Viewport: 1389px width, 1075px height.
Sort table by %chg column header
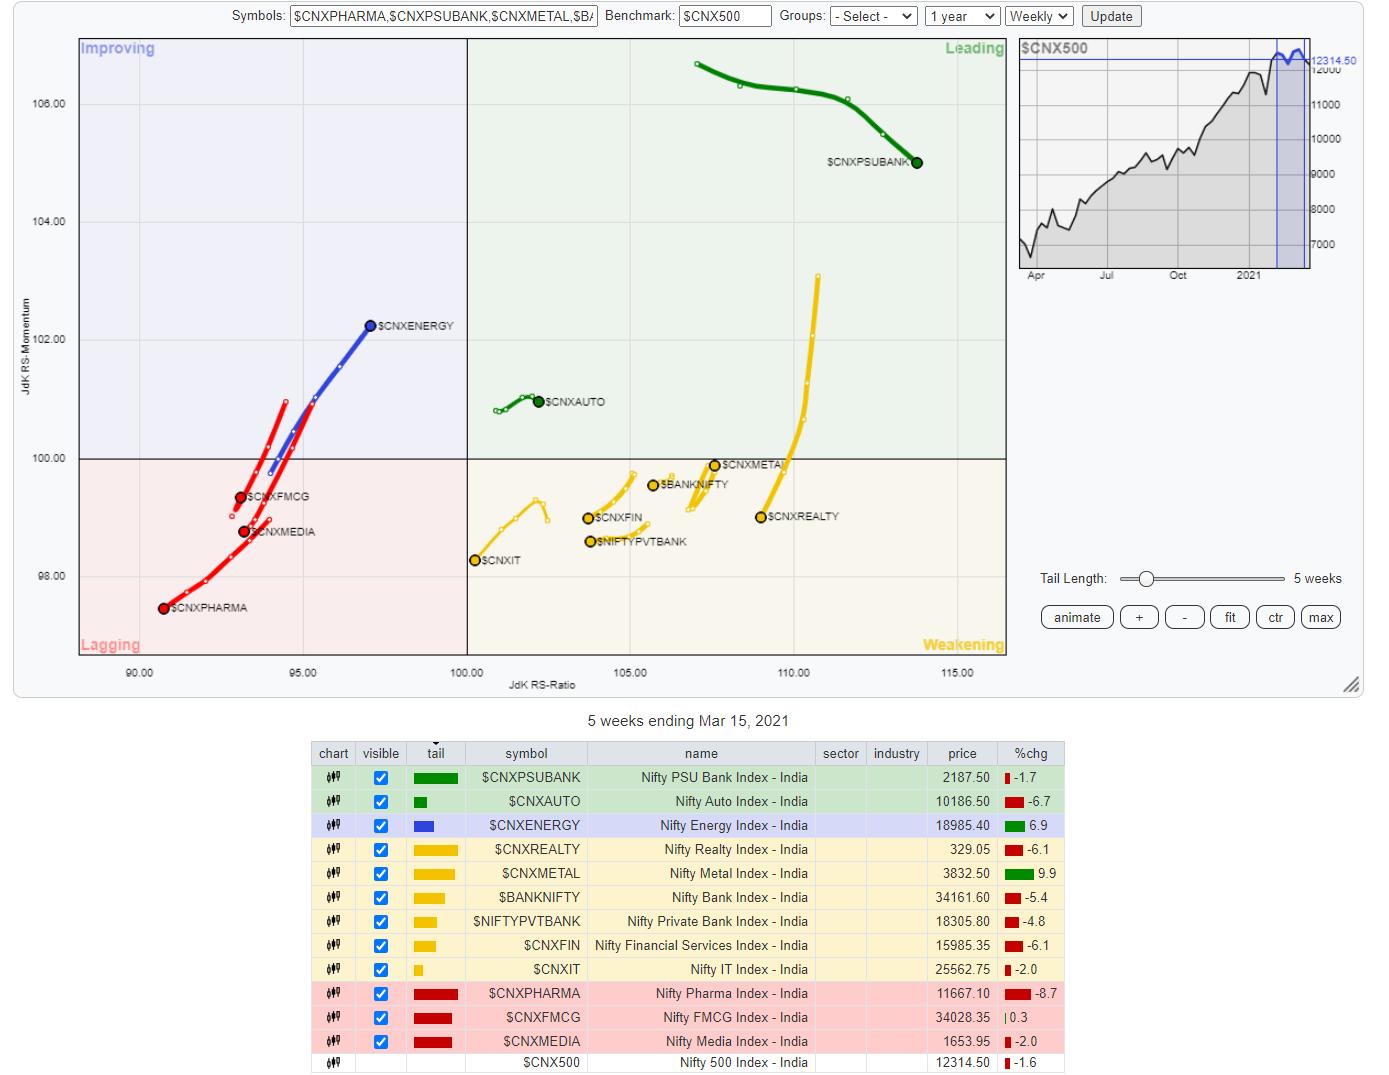point(1030,754)
